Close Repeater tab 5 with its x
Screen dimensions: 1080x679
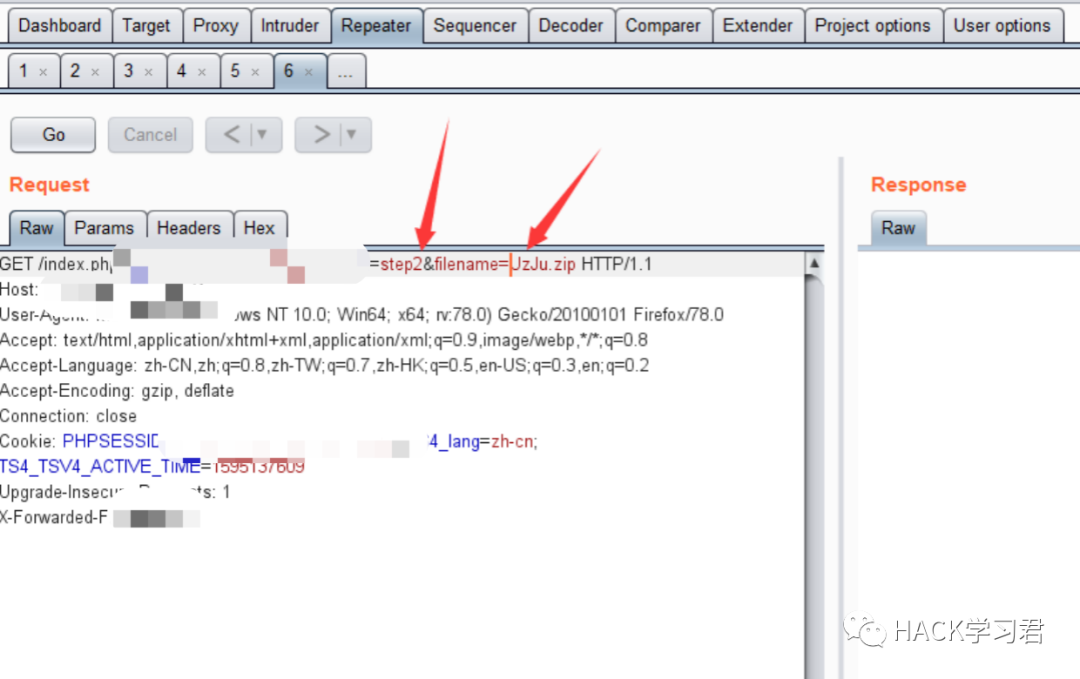256,72
